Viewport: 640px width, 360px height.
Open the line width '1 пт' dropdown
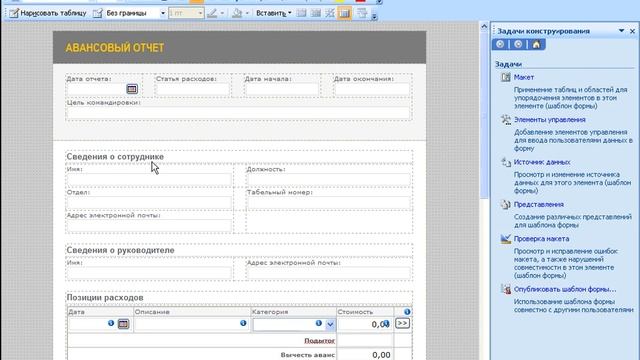200,13
